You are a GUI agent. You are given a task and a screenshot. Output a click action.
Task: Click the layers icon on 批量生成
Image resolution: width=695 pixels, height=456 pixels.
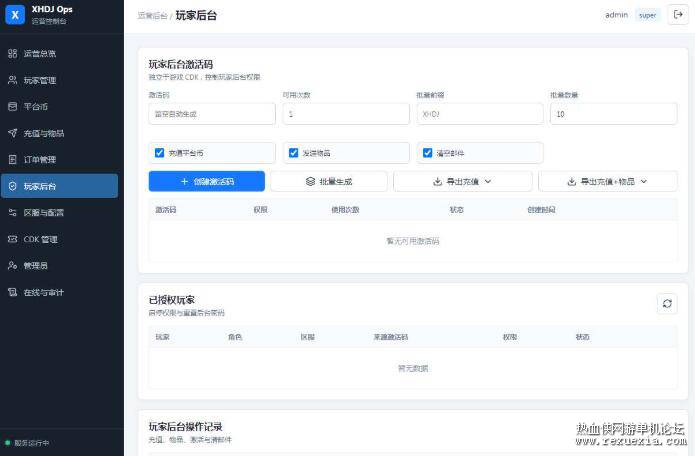[310, 181]
